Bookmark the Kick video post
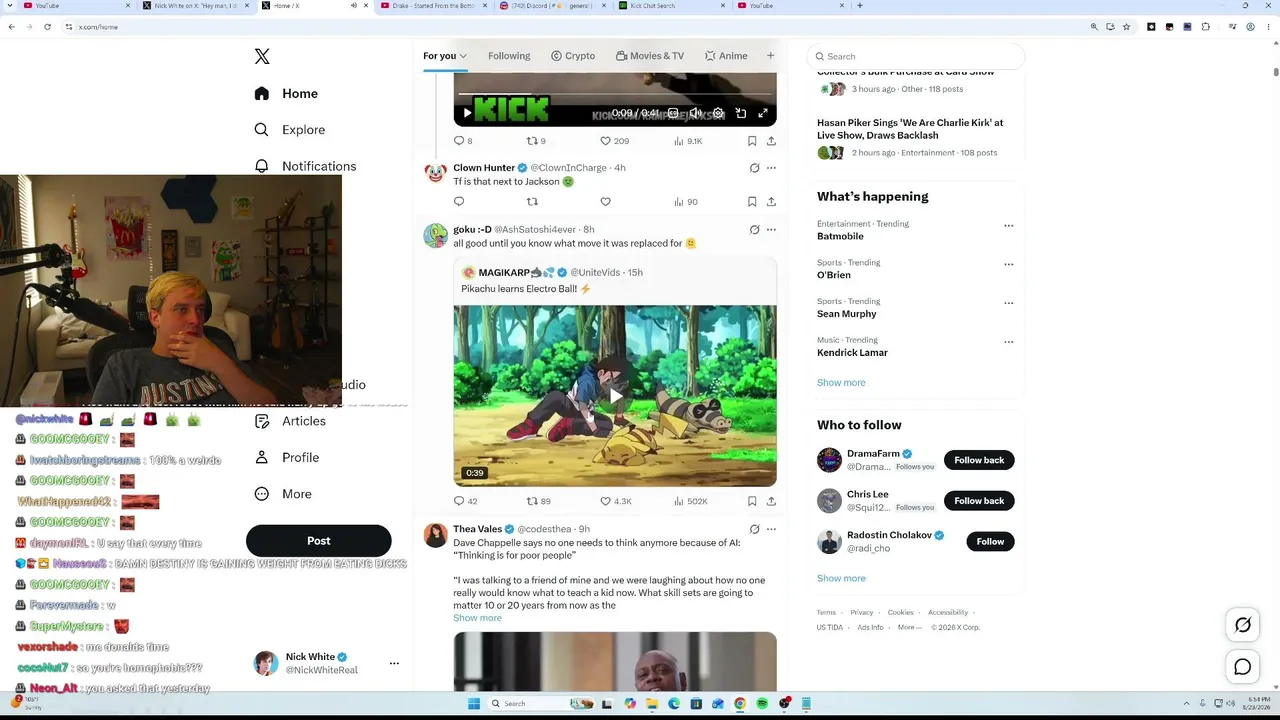1280x720 pixels. pyautogui.click(x=752, y=141)
